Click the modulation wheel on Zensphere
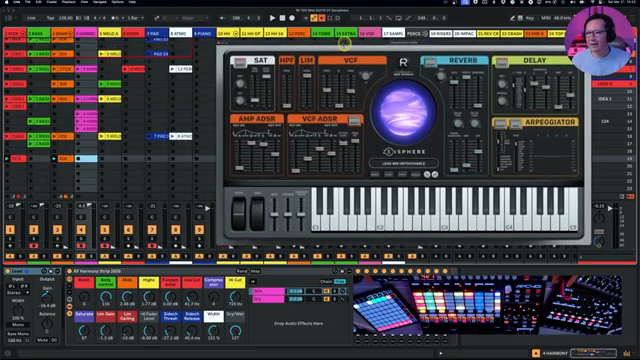 click(x=258, y=213)
